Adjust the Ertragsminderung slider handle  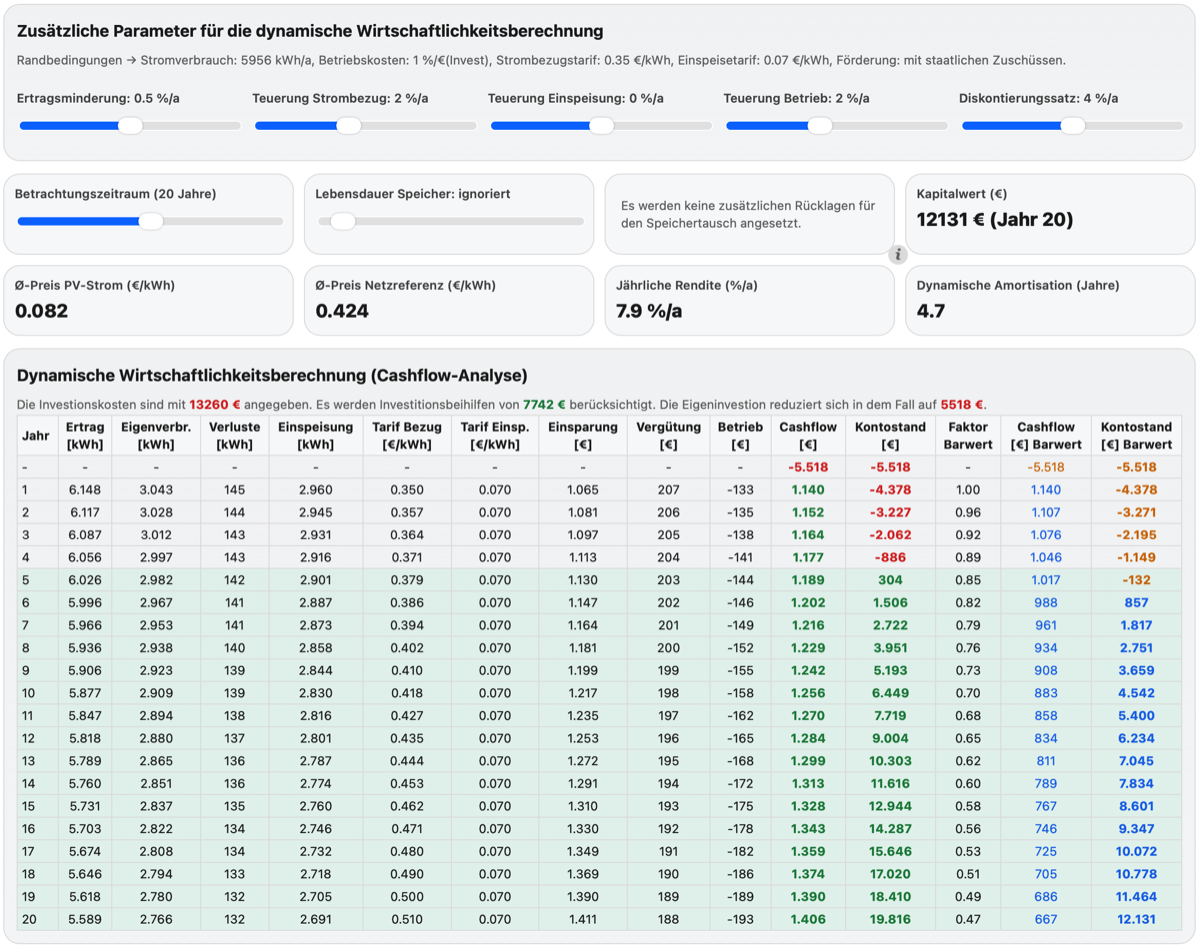(130, 126)
